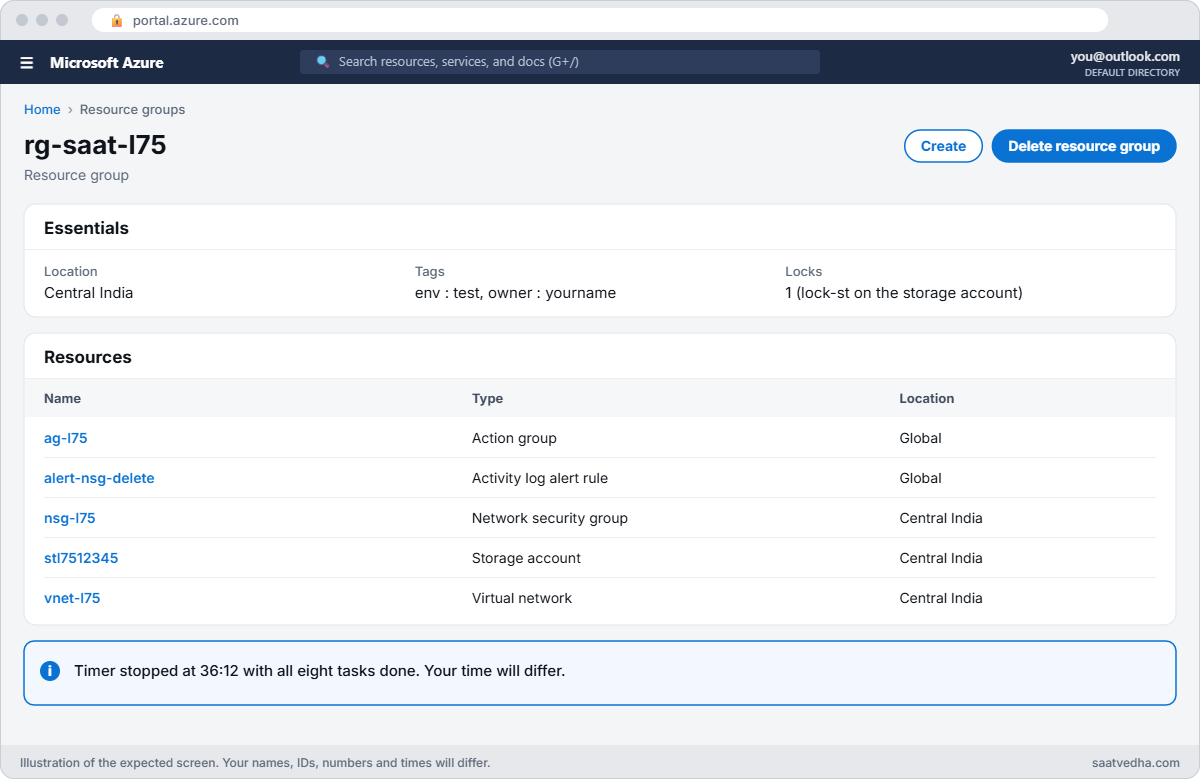Click the padlock icon in address bar
This screenshot has height=779, width=1200.
pyautogui.click(x=117, y=20)
